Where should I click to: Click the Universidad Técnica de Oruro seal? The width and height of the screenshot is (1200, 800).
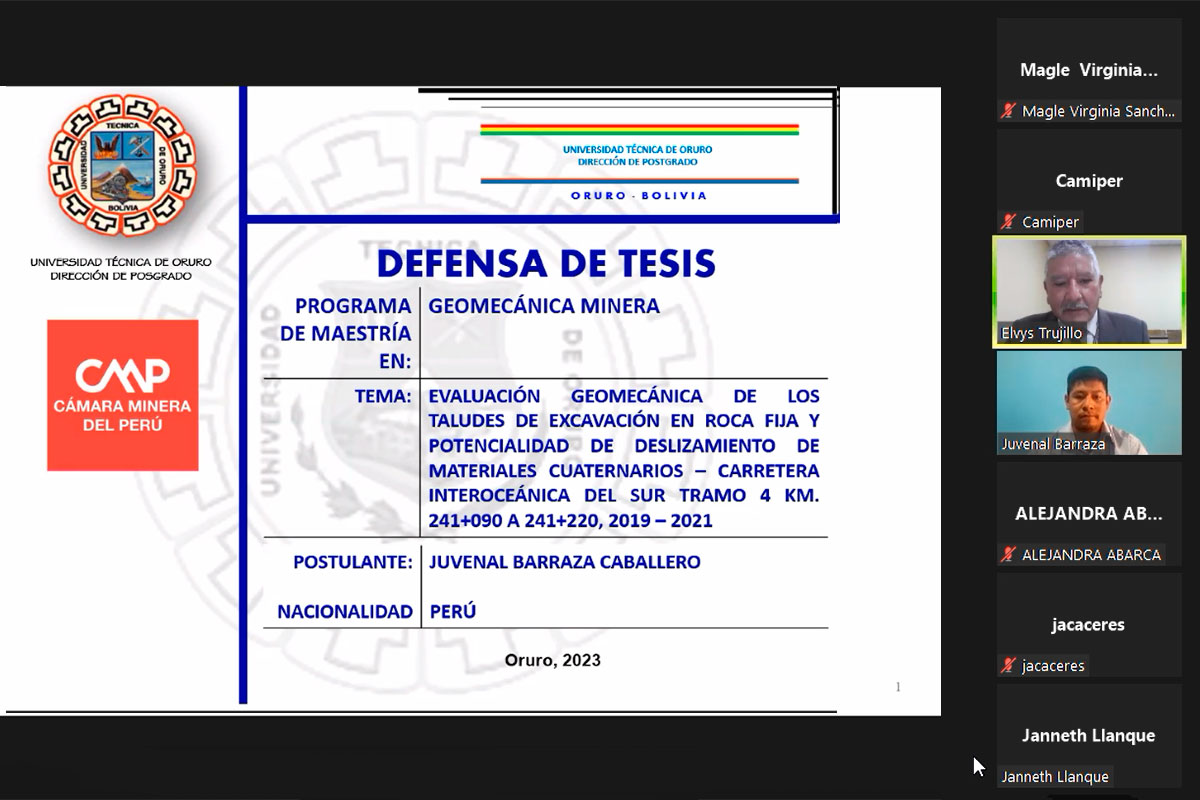[x=122, y=165]
